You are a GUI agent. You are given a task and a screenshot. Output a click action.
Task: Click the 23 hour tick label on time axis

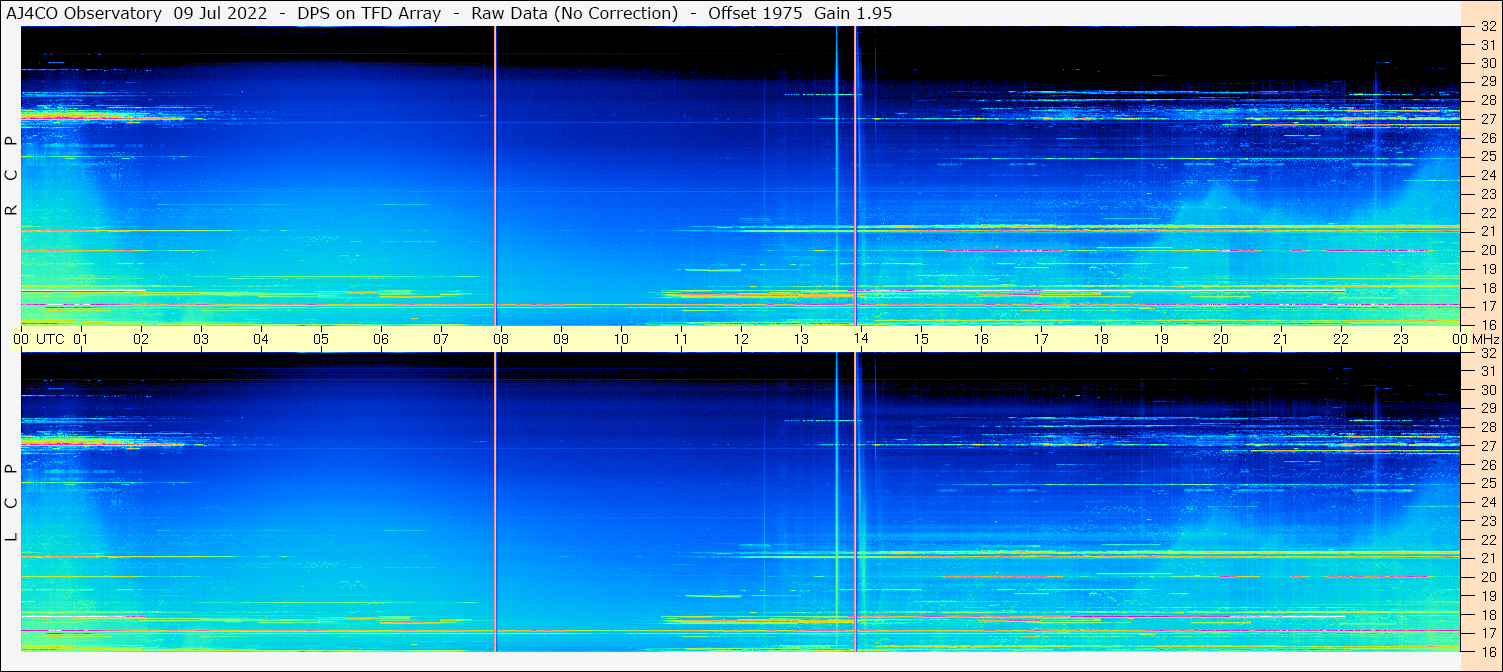1401,339
